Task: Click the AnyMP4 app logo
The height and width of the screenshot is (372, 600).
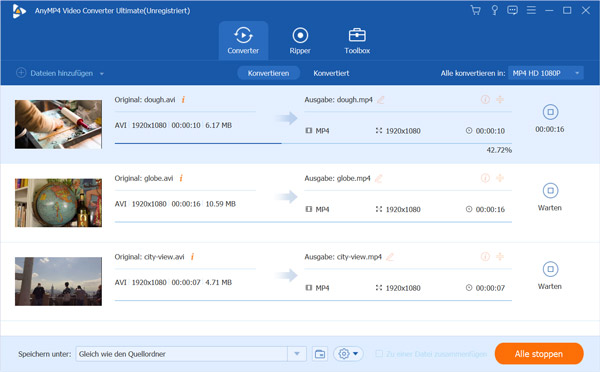Action: (x=19, y=11)
